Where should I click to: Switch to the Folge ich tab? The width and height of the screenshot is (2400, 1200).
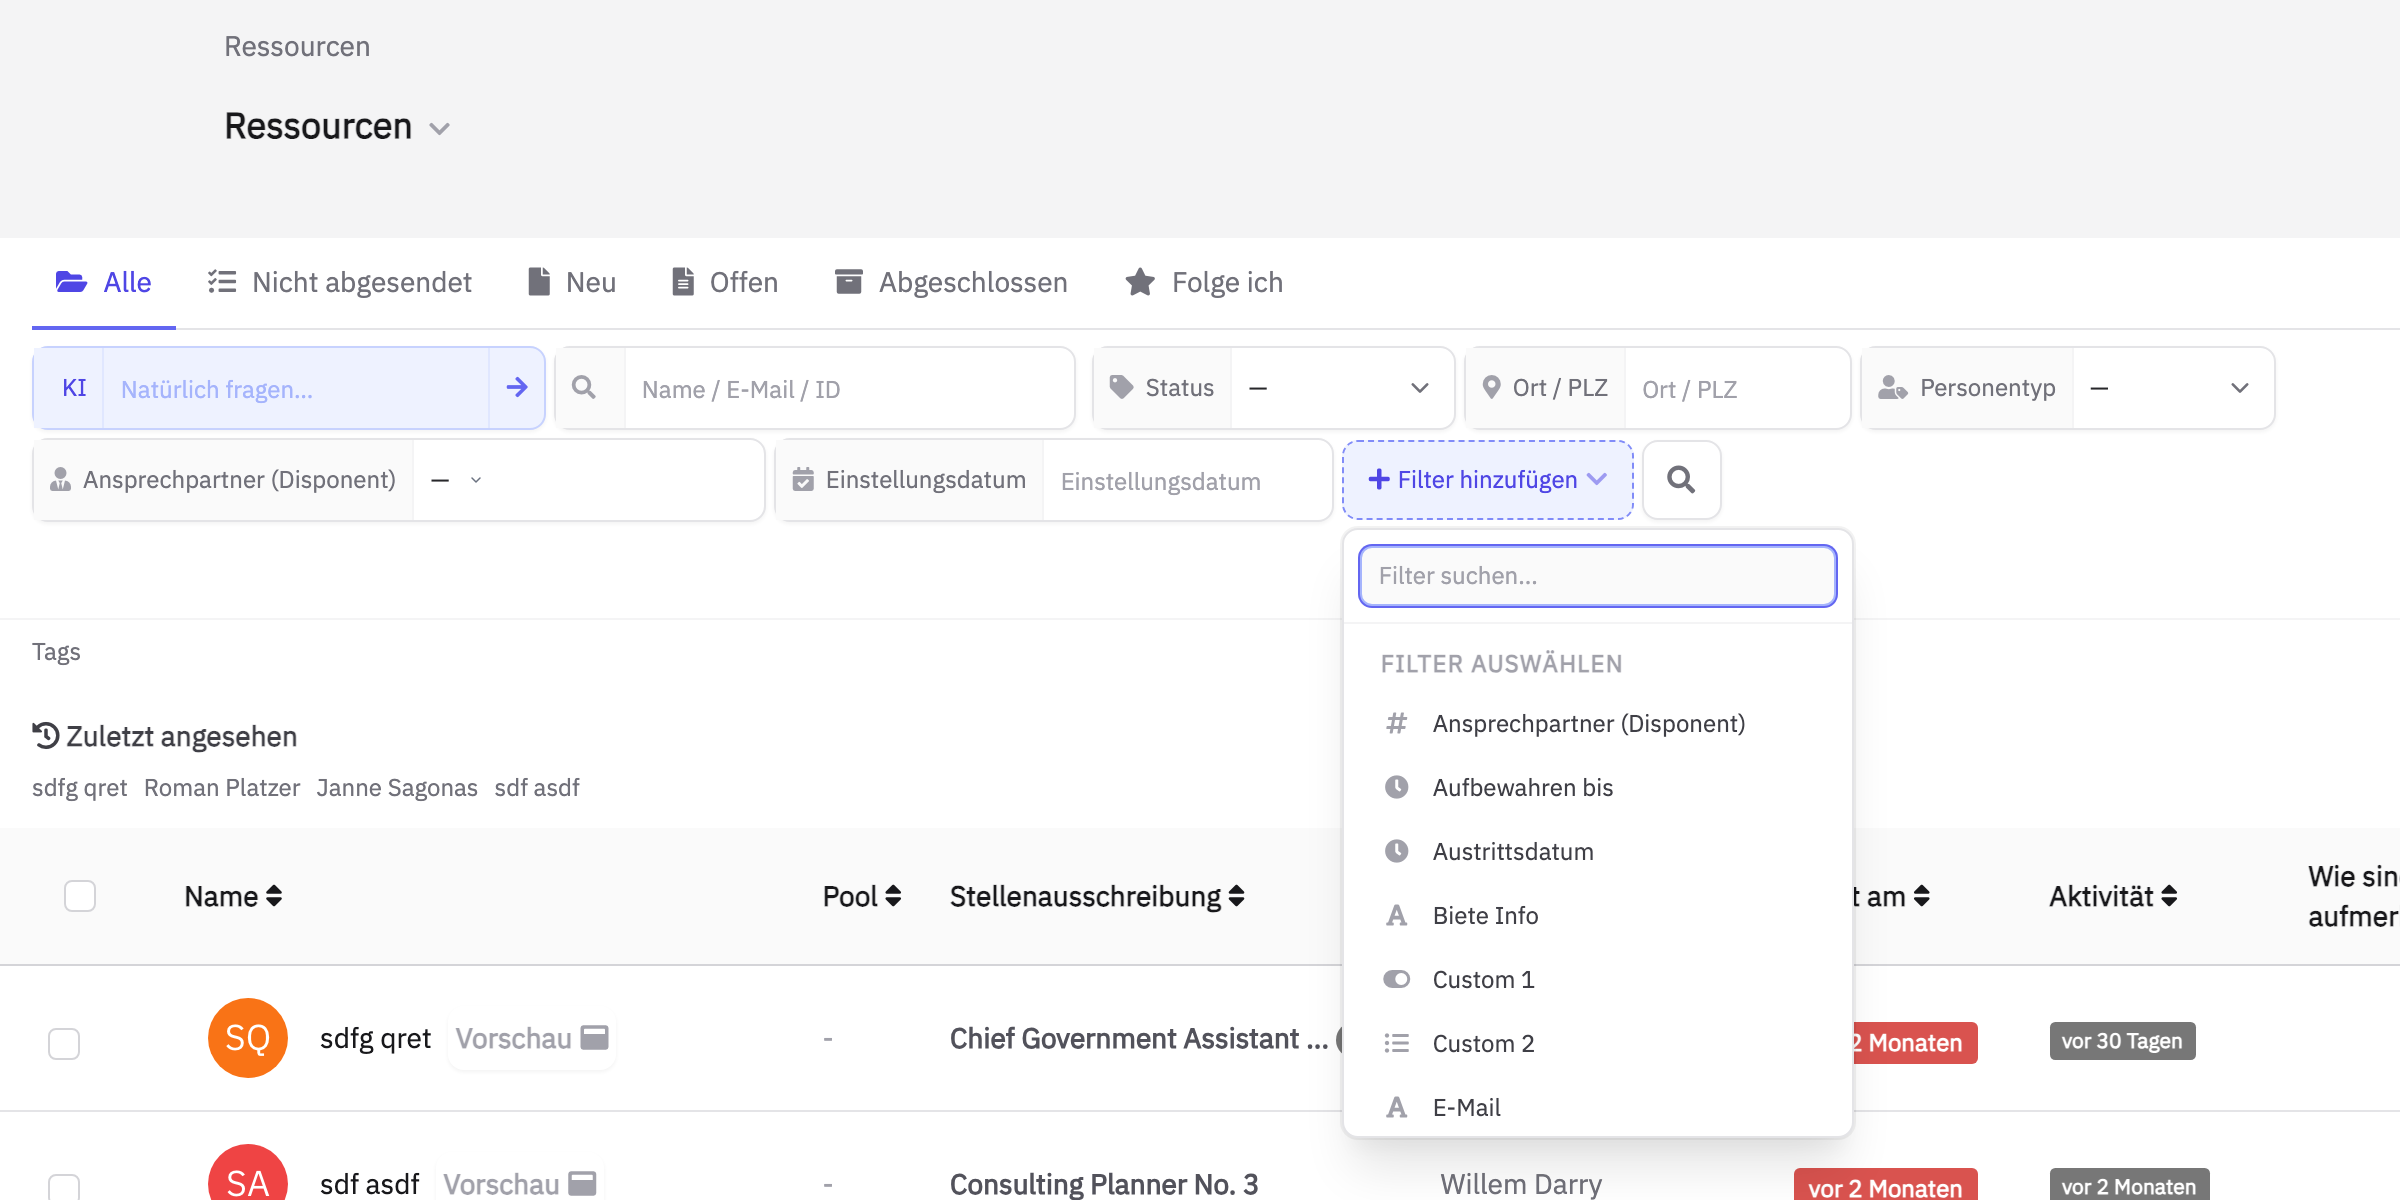point(1204,282)
